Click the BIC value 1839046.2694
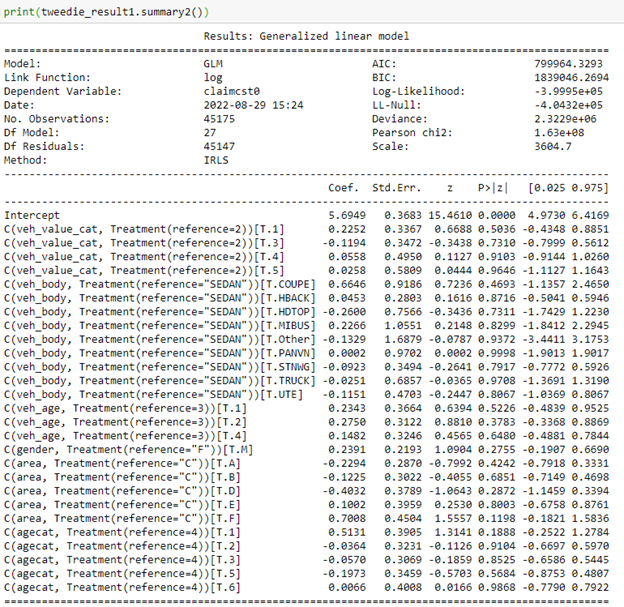The height and width of the screenshot is (607, 624). pyautogui.click(x=573, y=76)
